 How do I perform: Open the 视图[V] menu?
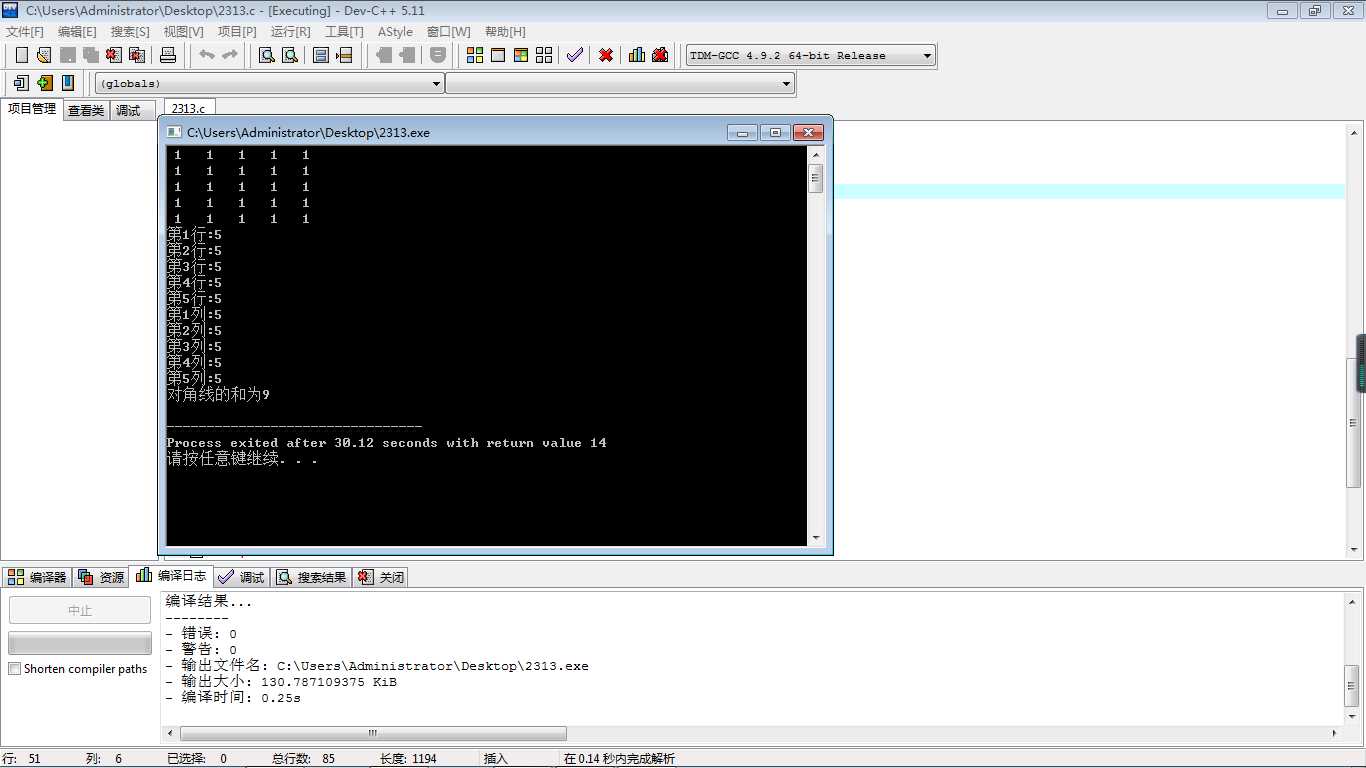click(184, 31)
